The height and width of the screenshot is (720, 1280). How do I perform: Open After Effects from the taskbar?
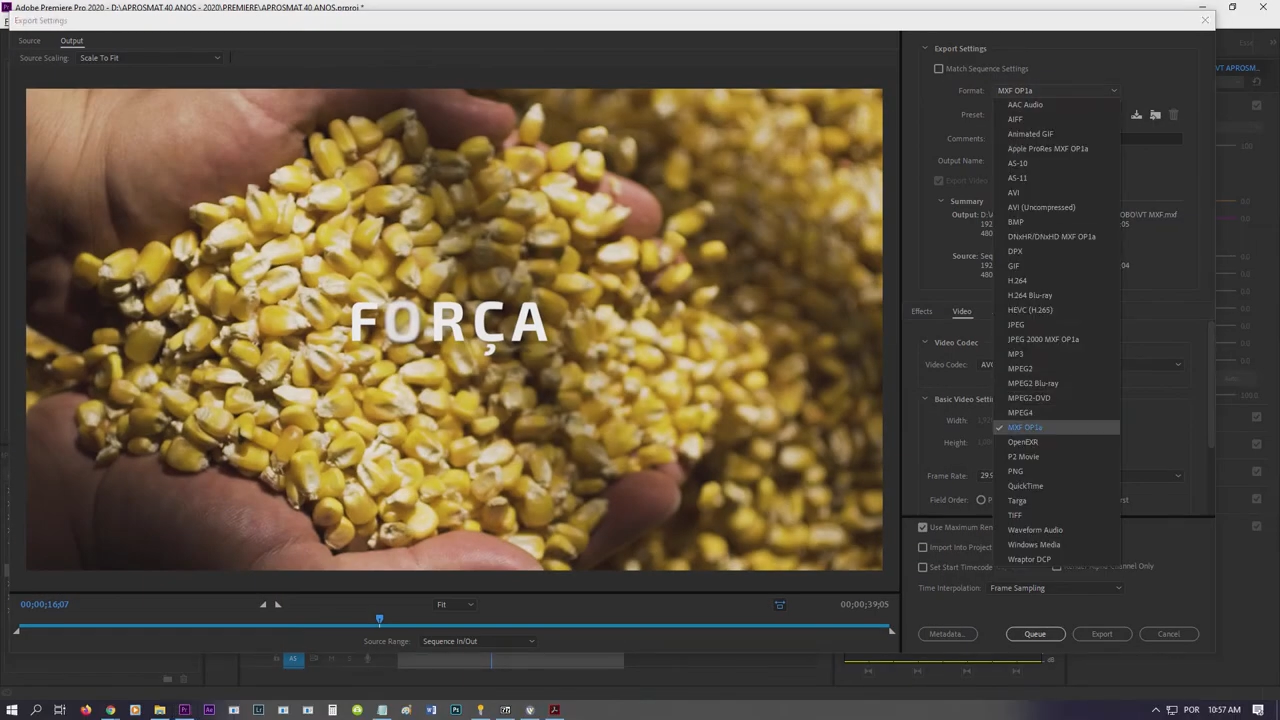click(x=209, y=710)
